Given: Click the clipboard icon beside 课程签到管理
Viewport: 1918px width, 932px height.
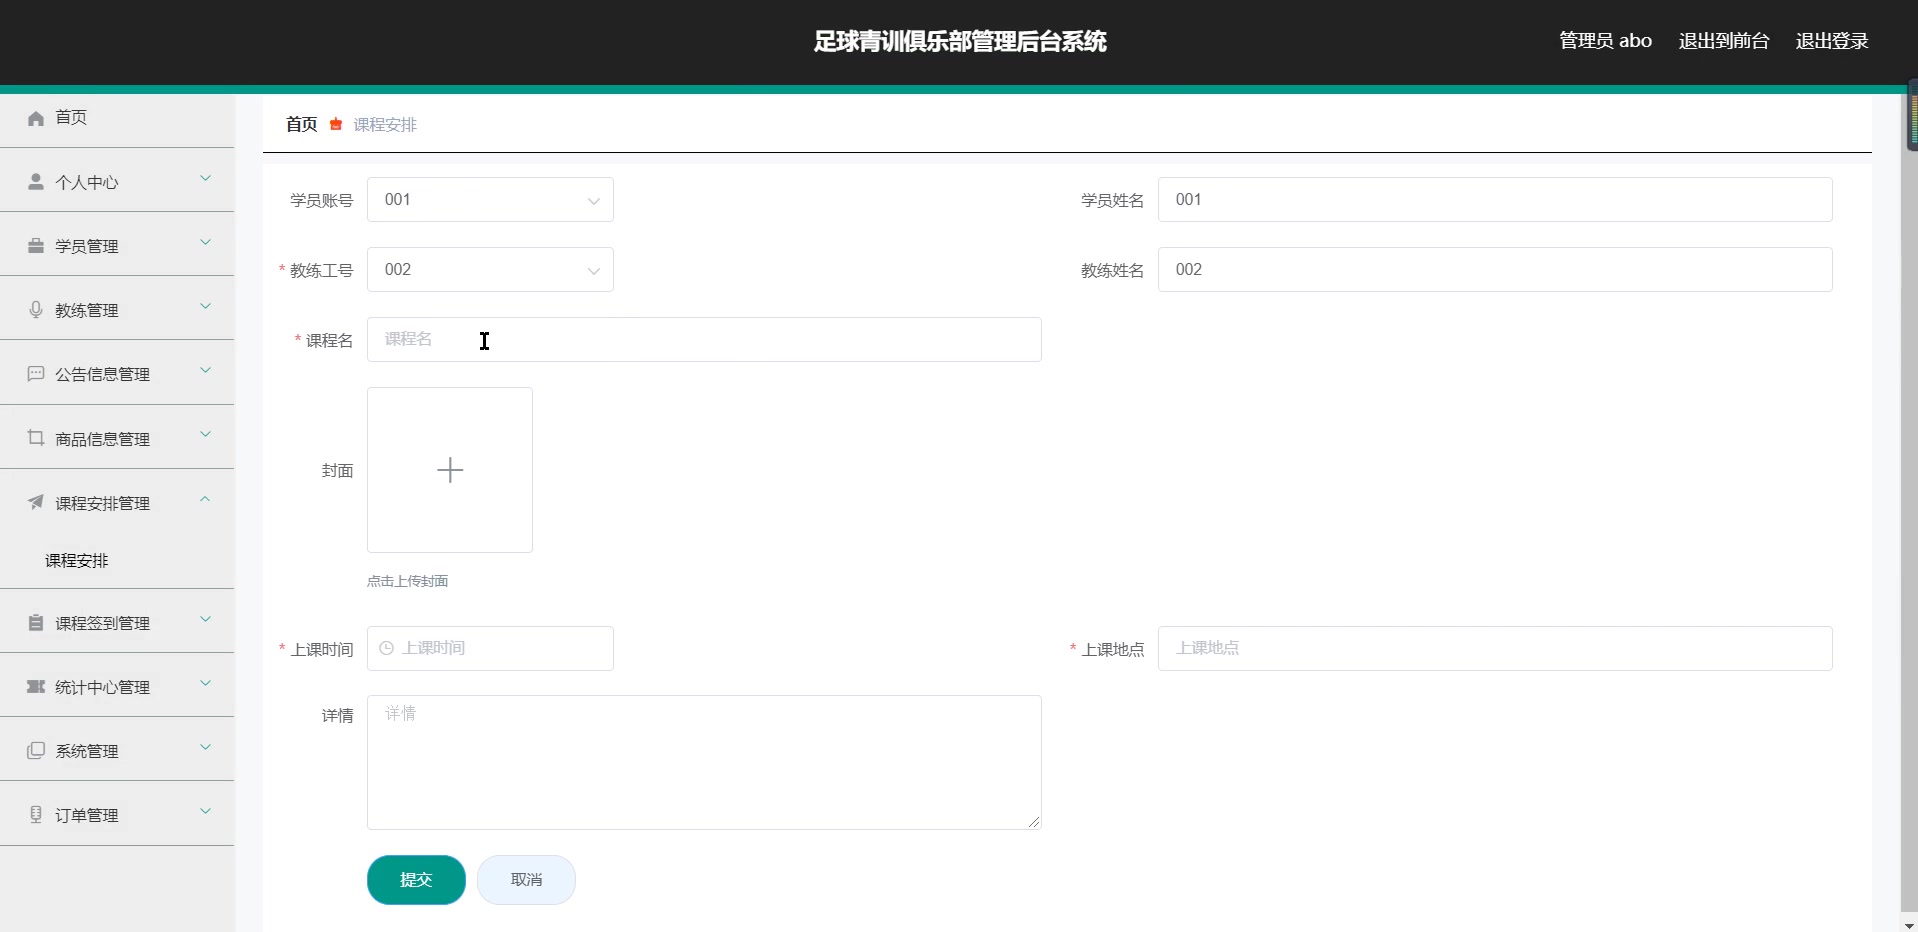Looking at the screenshot, I should point(36,623).
